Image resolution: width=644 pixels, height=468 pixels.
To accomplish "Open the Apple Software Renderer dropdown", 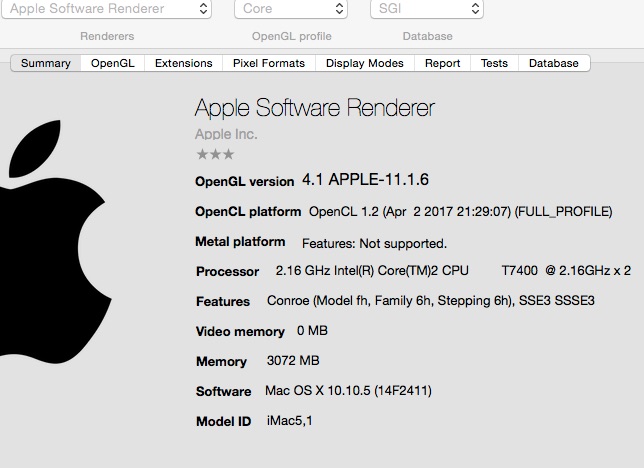I will (x=107, y=9).
